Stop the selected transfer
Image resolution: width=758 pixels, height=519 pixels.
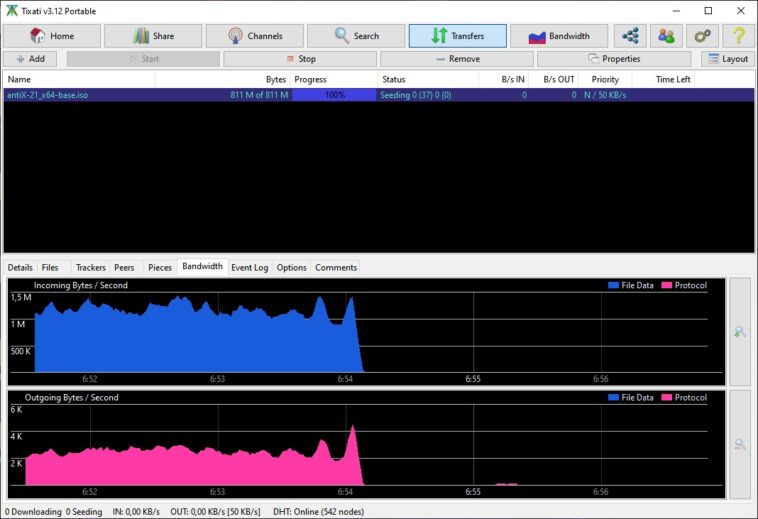(x=300, y=59)
